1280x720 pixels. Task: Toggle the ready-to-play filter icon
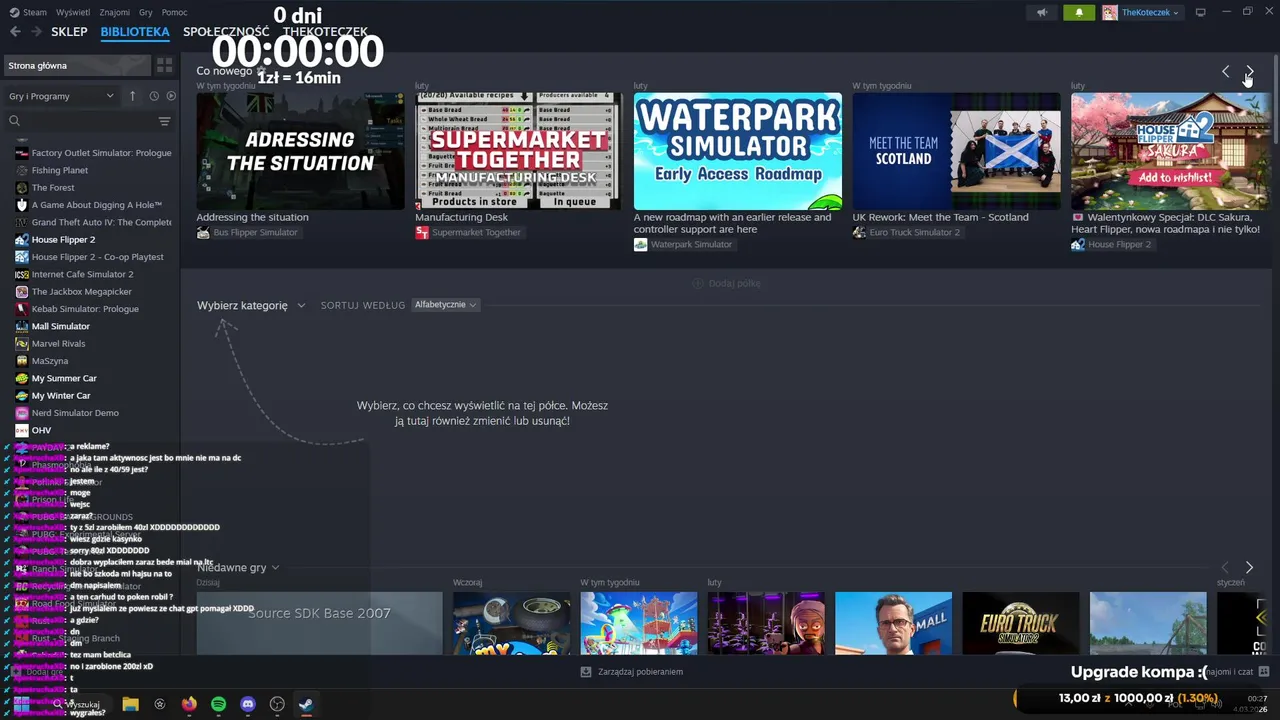pyautogui.click(x=171, y=96)
